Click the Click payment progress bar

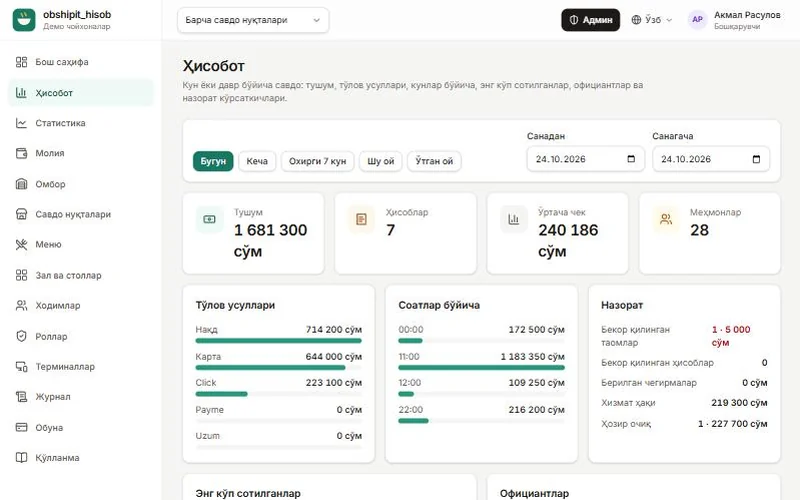279,394
